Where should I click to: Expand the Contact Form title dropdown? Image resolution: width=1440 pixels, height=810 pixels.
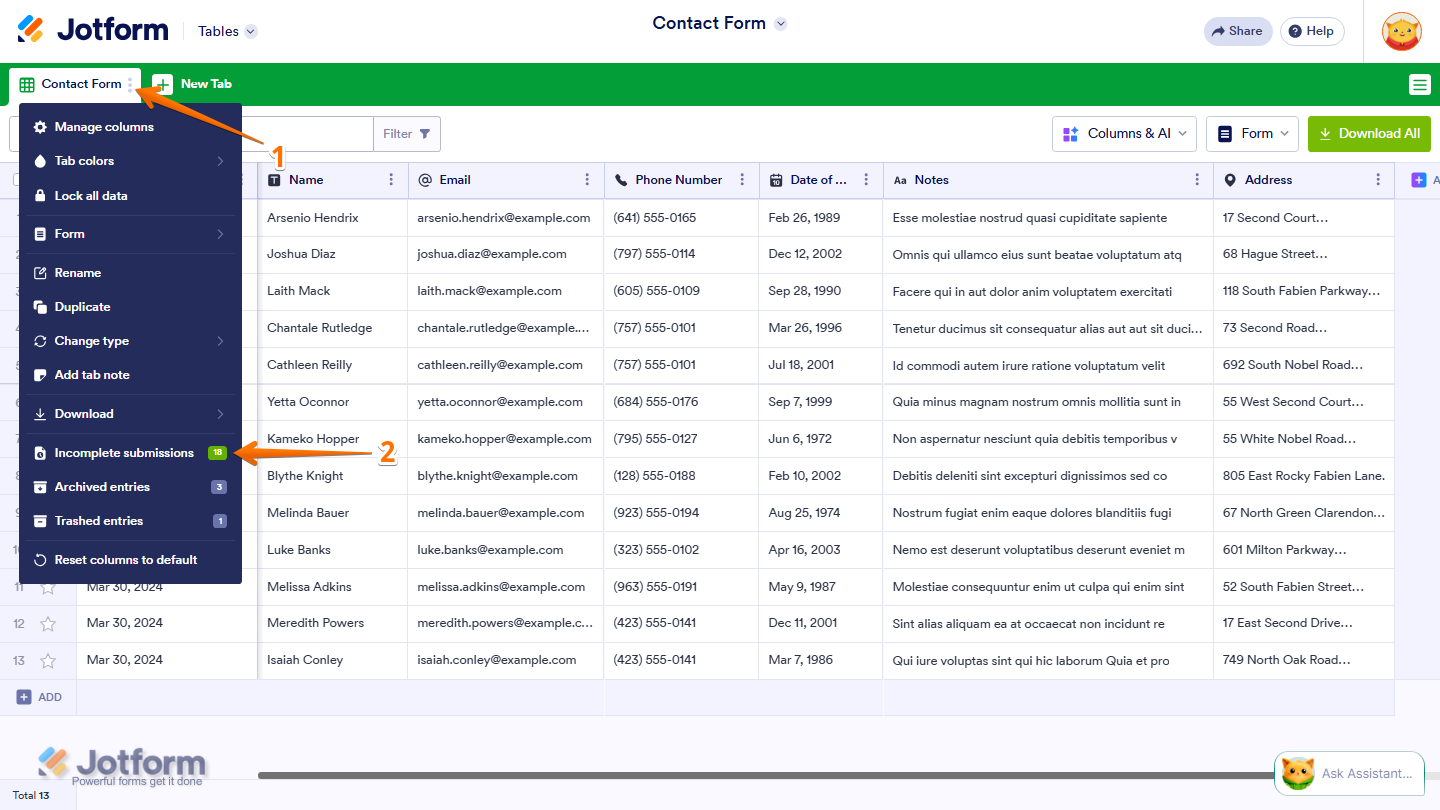pos(781,24)
